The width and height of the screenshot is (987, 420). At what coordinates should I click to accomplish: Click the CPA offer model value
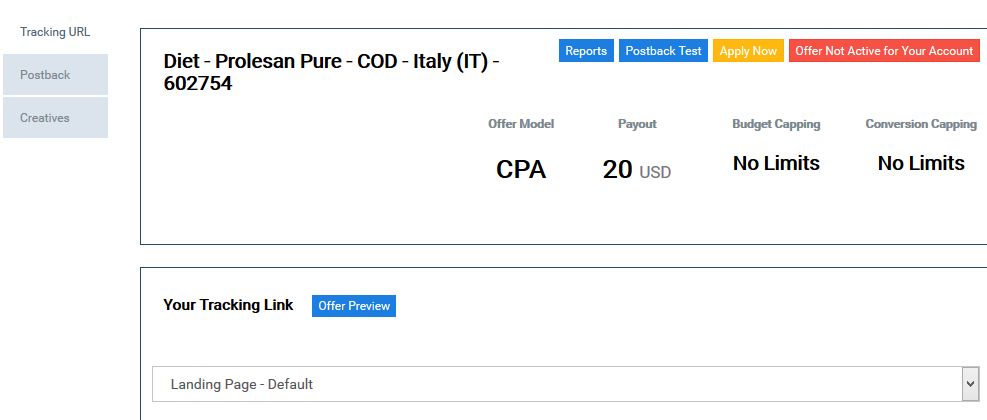coord(521,169)
